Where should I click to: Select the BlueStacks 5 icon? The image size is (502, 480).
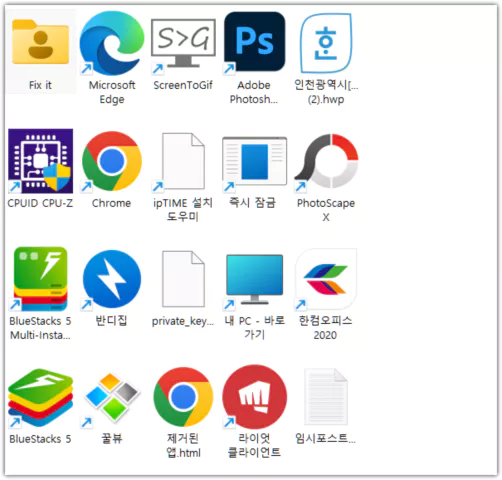40,397
